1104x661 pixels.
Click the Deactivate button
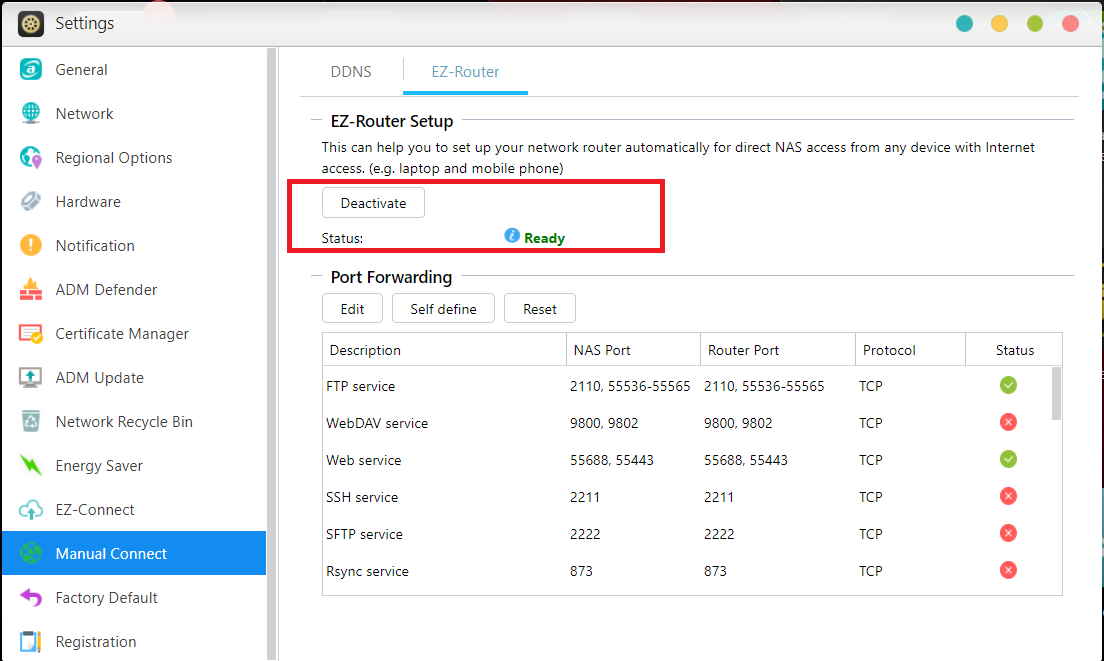[x=373, y=202]
